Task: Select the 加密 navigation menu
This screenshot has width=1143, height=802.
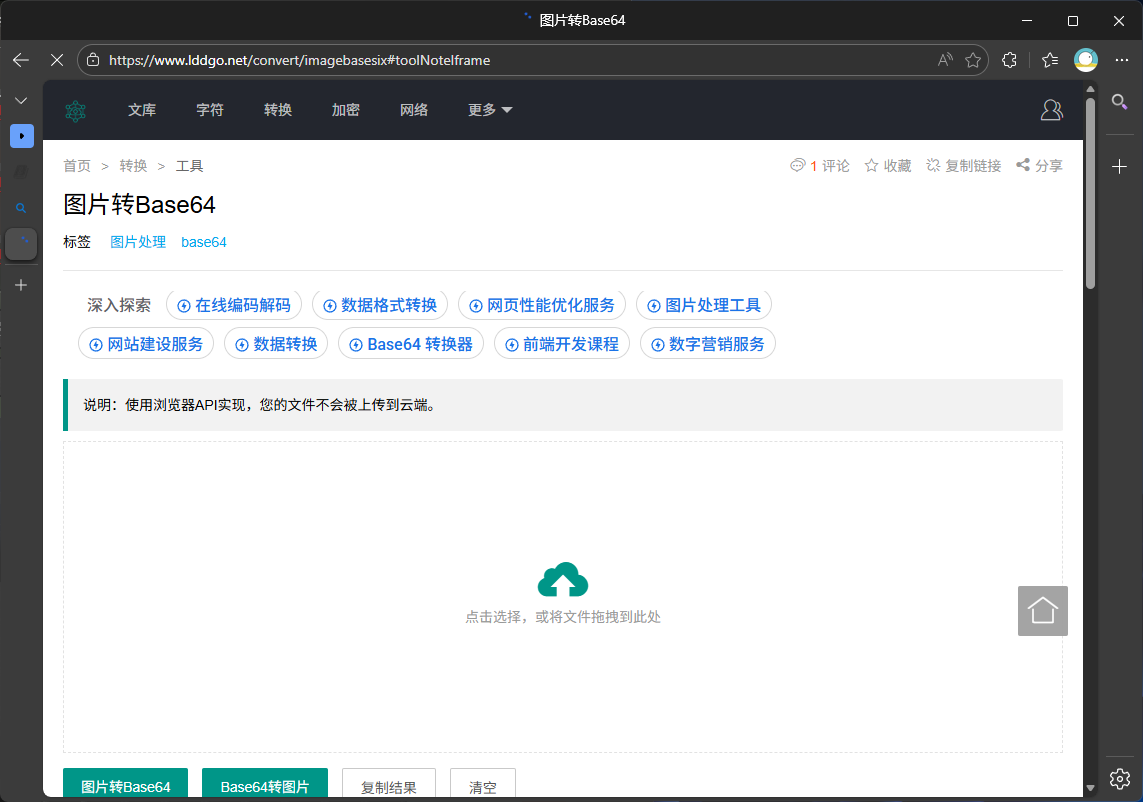Action: tap(345, 110)
